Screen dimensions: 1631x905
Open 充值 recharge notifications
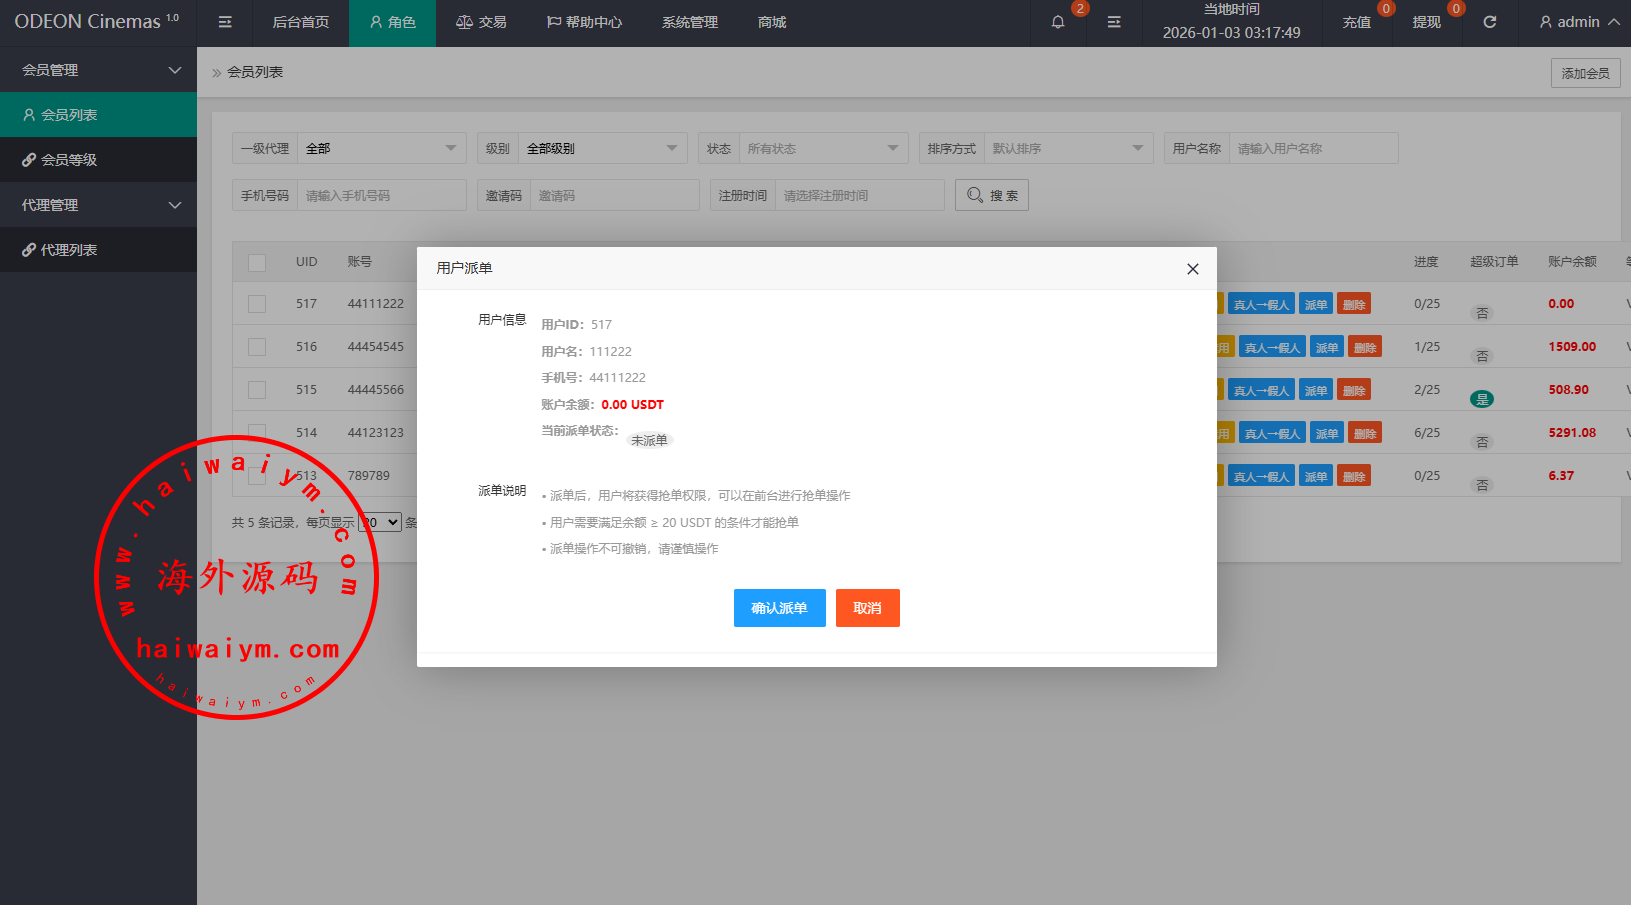point(1357,22)
